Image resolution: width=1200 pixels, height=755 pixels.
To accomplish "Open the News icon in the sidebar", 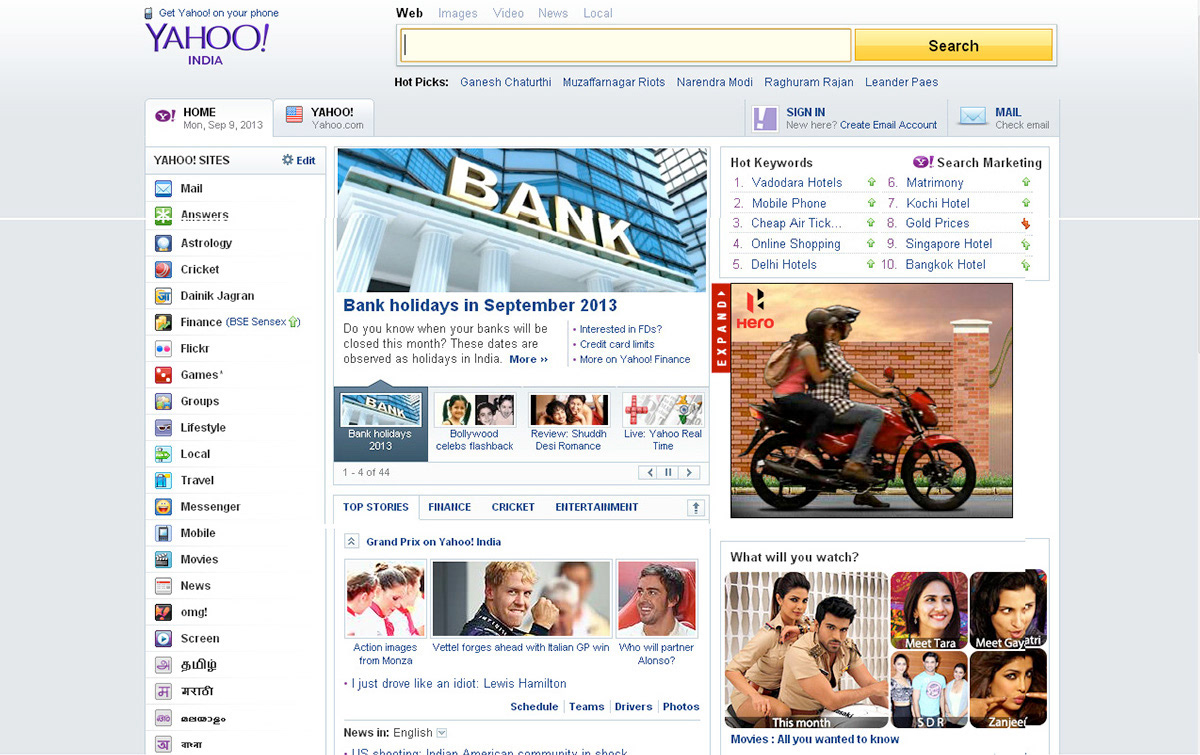I will point(163,586).
